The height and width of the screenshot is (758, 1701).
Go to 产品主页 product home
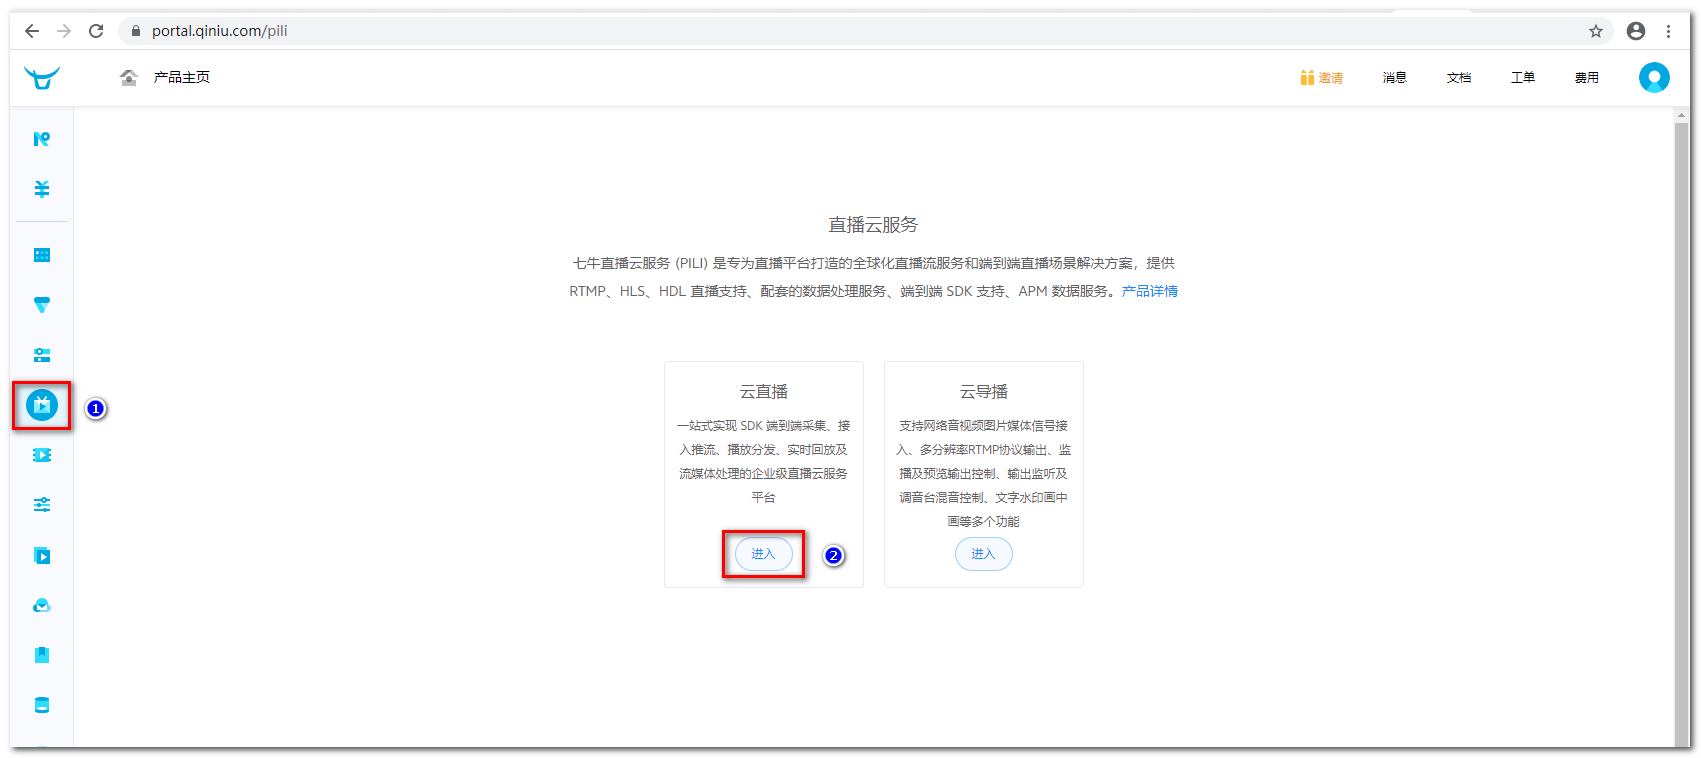tap(182, 77)
